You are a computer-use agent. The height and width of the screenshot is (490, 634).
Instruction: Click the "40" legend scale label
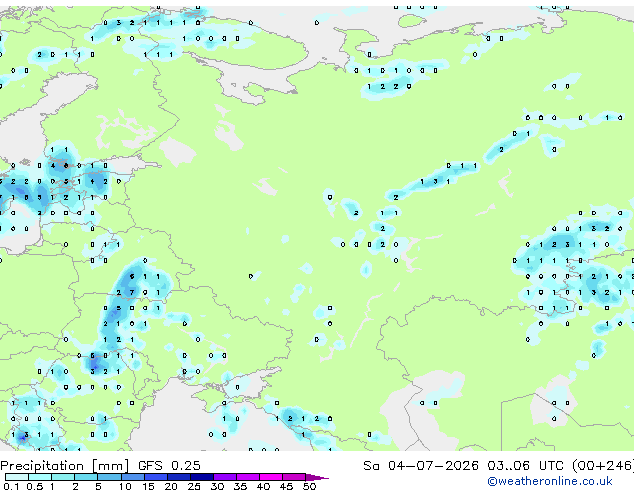263,486
